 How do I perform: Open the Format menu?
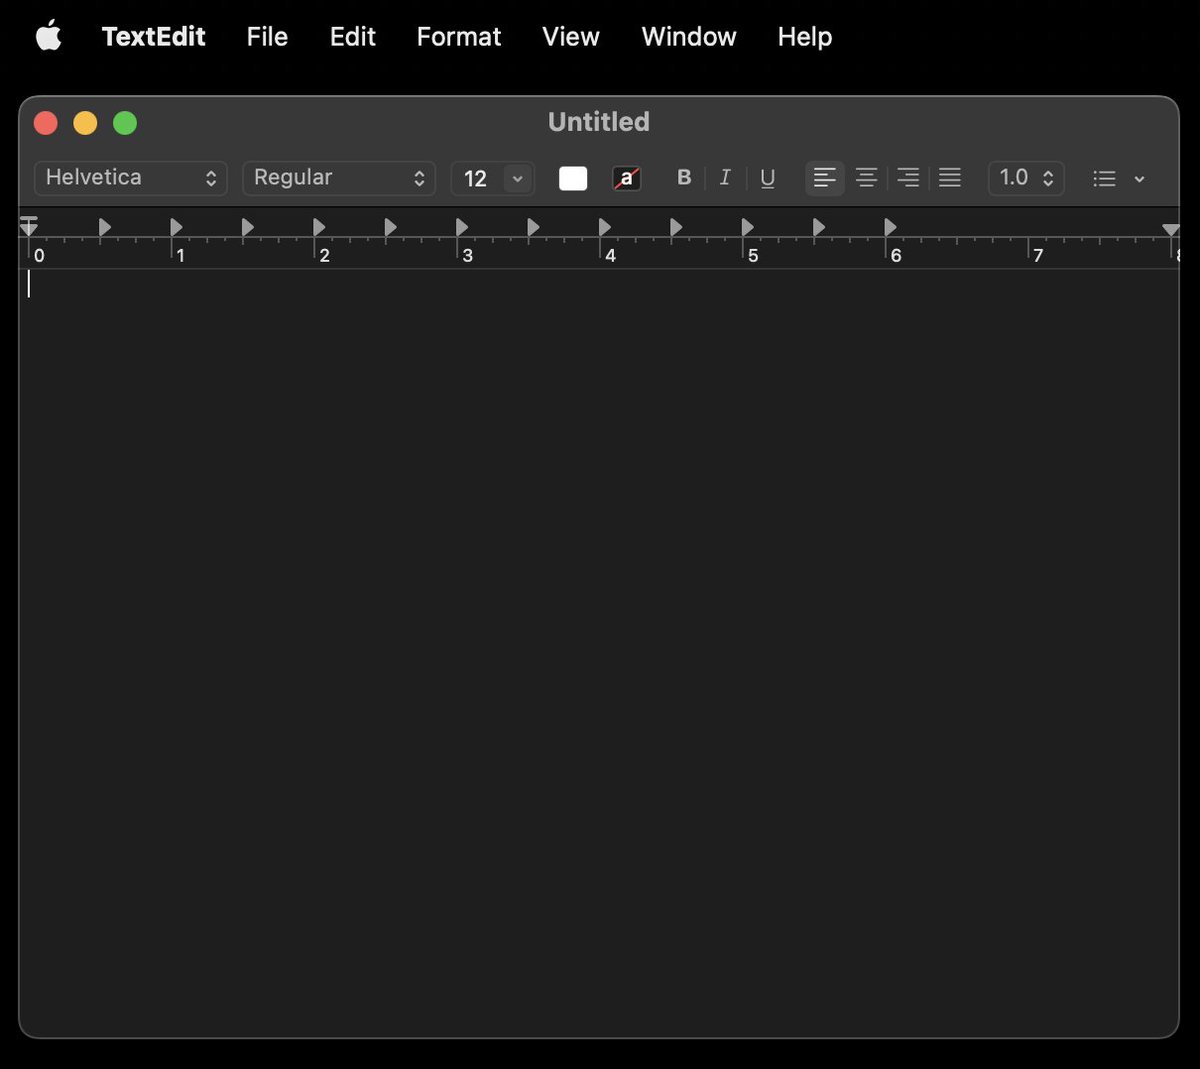point(459,37)
